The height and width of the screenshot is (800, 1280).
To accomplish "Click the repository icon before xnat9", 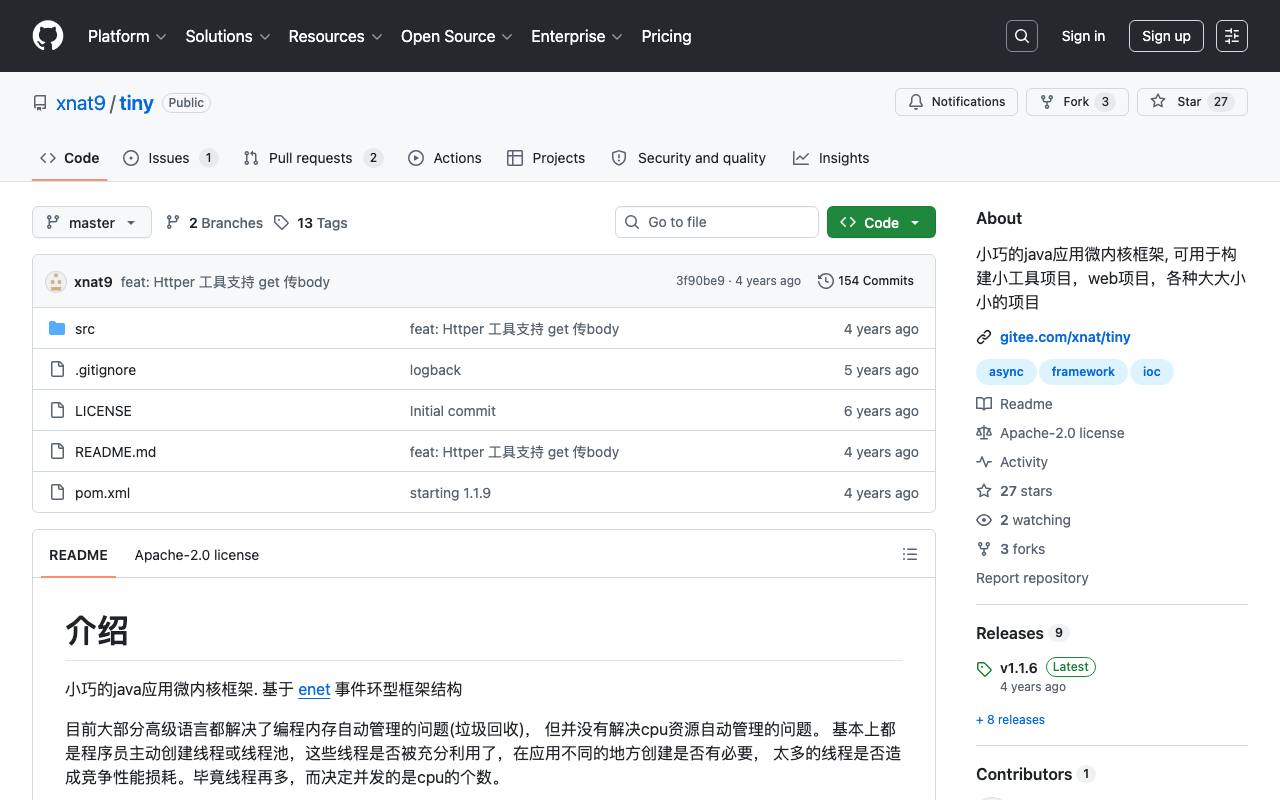I will pyautogui.click(x=40, y=103).
